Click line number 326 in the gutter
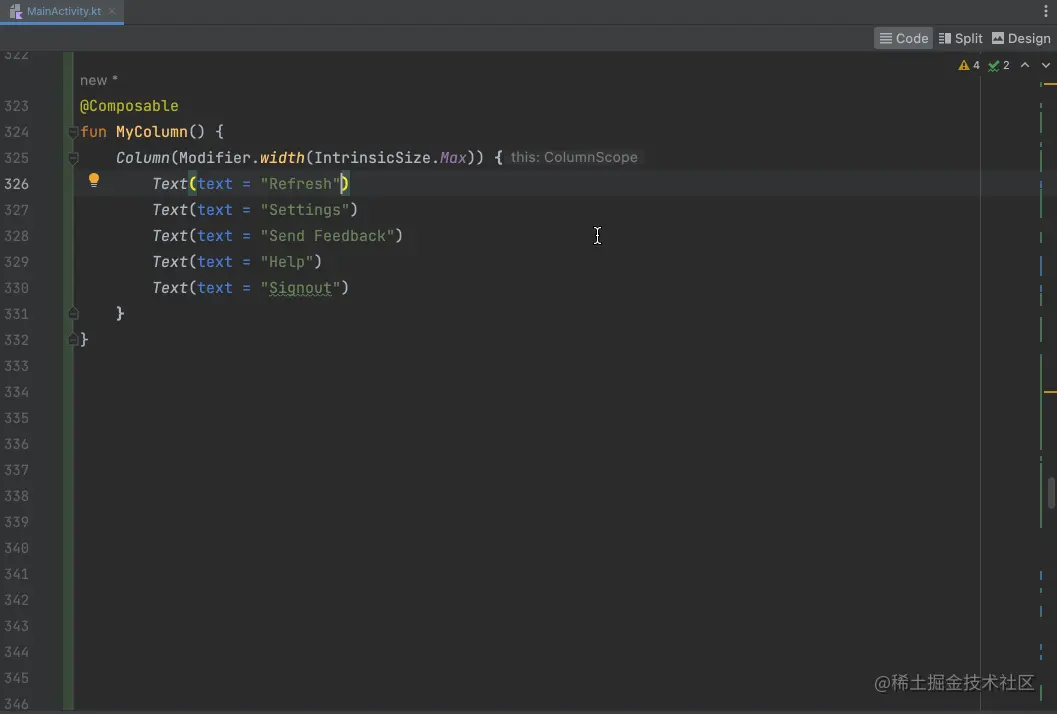 (17, 184)
